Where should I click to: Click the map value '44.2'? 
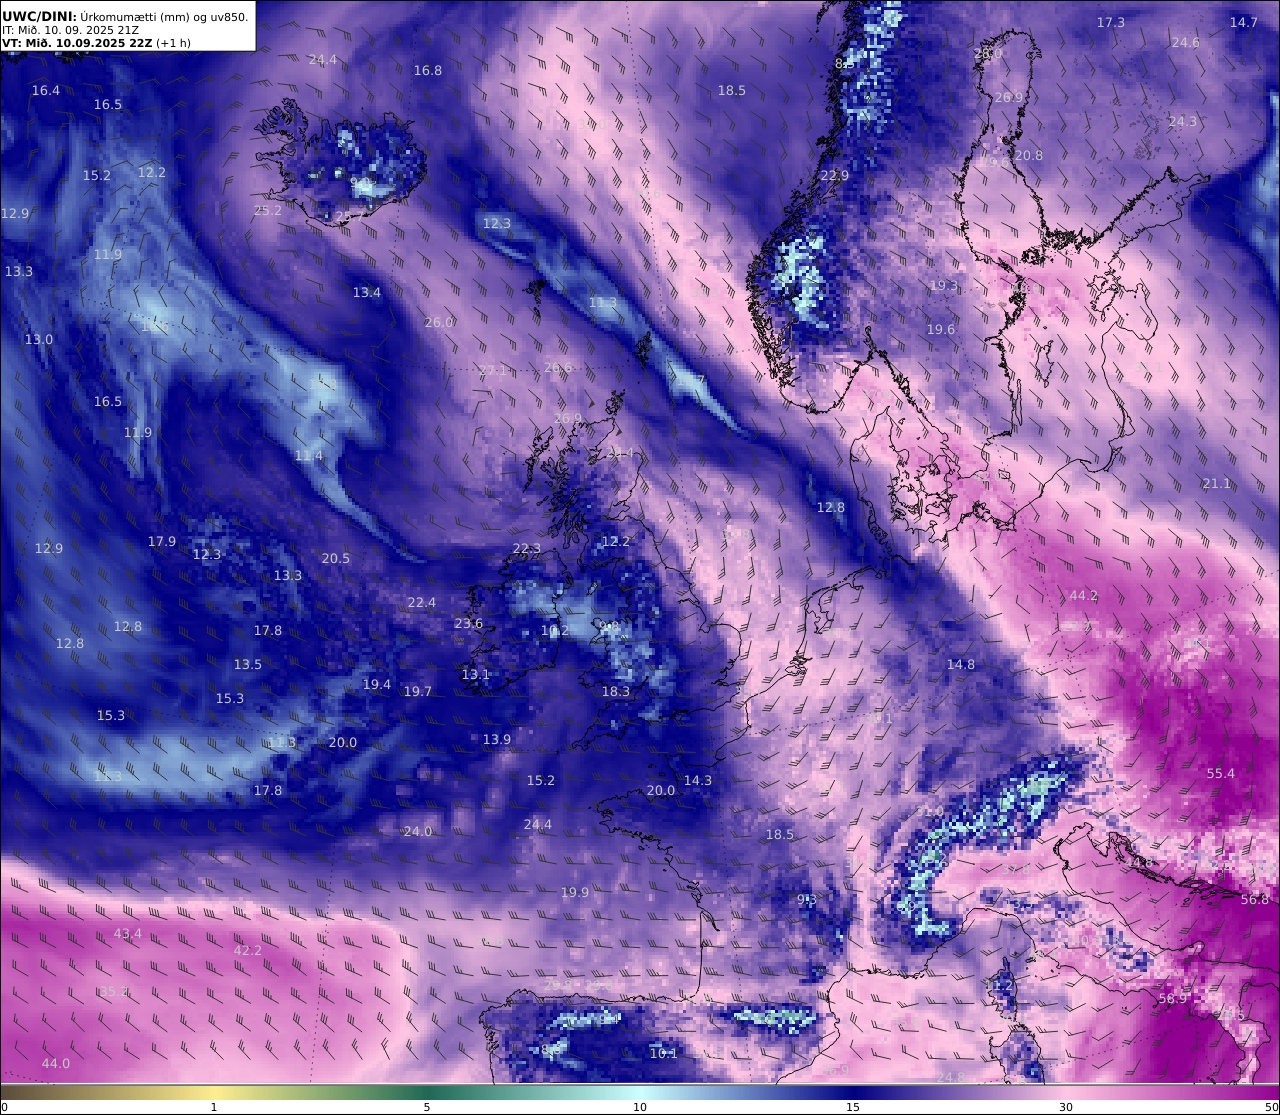[x=1084, y=596]
